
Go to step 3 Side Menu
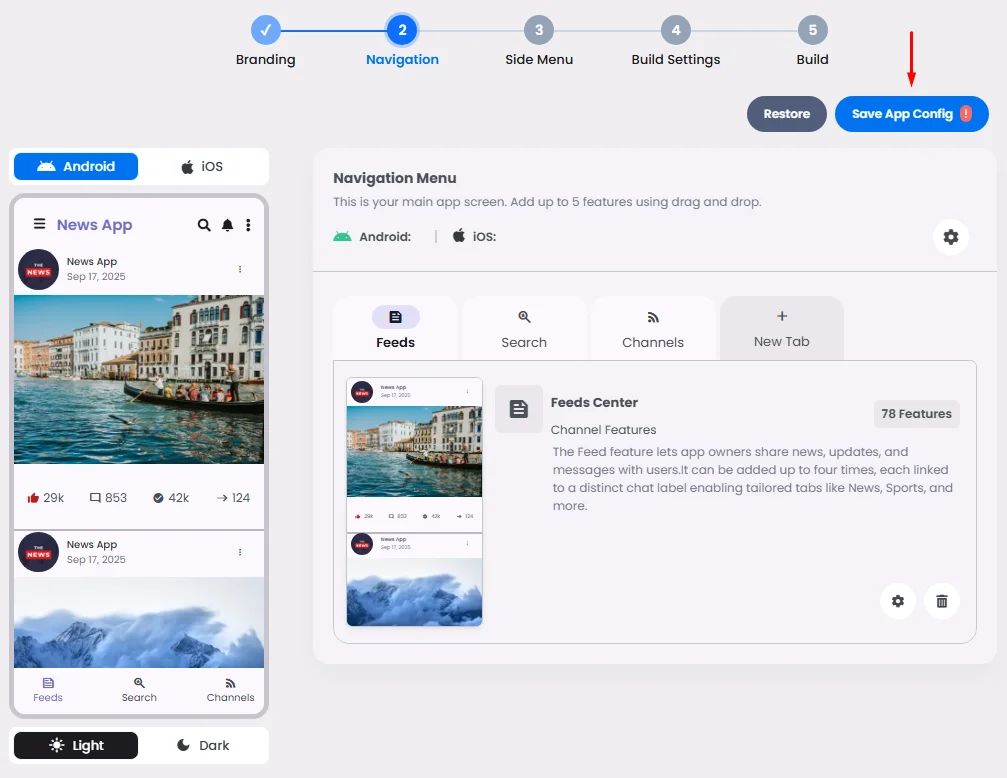point(539,42)
